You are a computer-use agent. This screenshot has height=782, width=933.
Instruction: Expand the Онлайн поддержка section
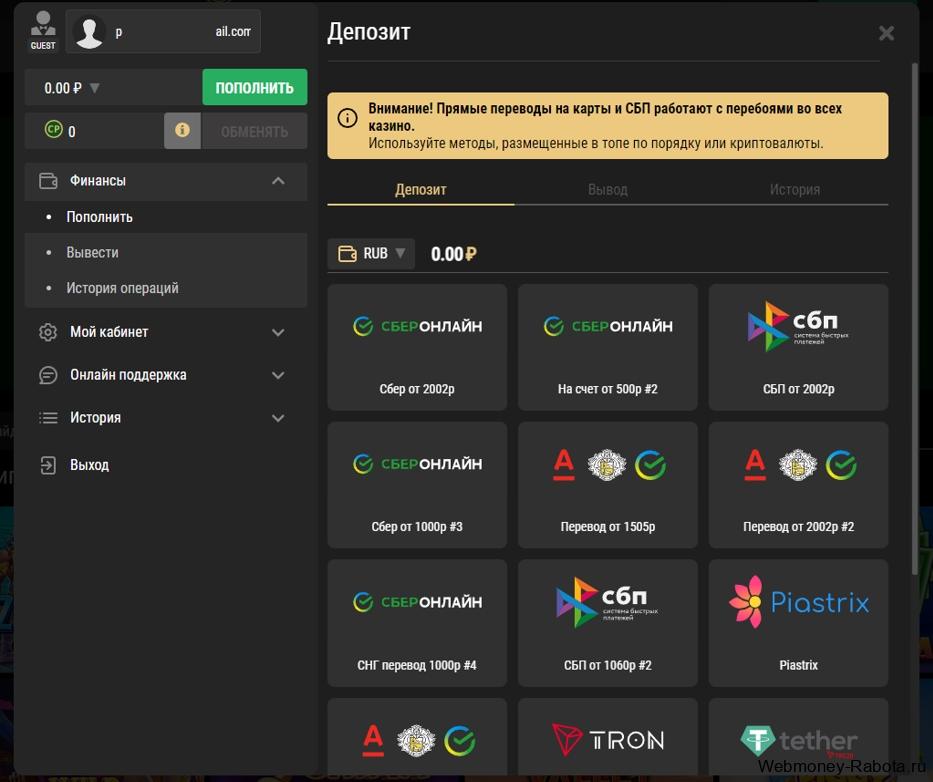coord(278,375)
